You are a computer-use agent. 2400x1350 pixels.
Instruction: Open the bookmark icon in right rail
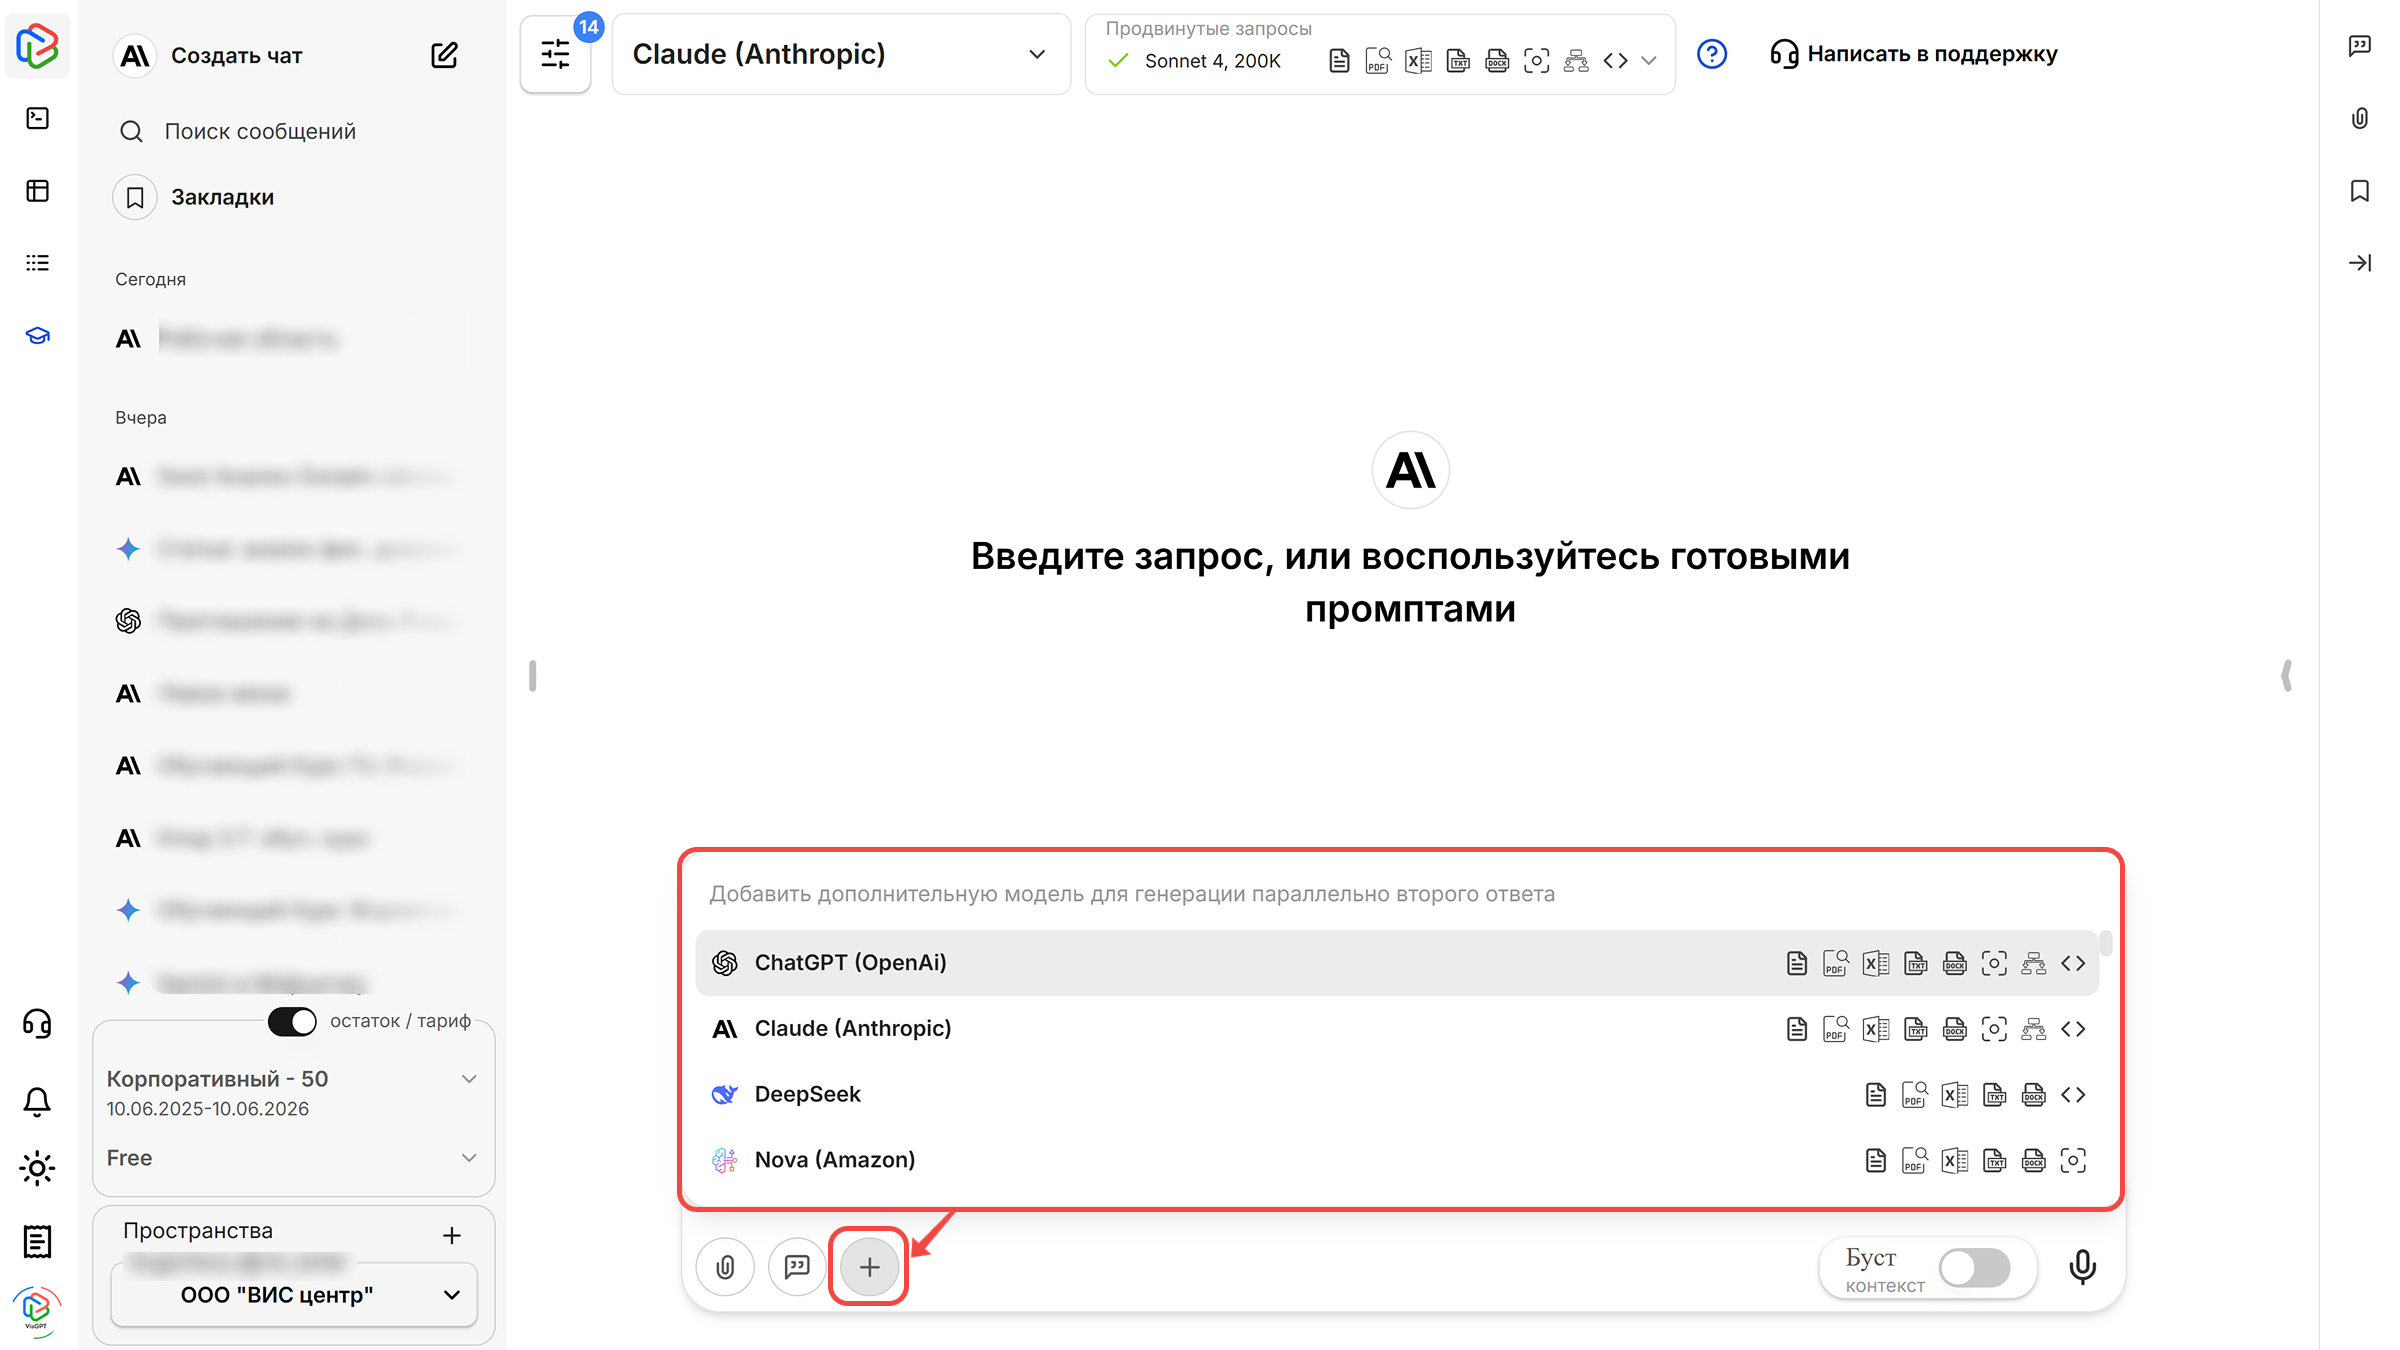tap(2360, 191)
